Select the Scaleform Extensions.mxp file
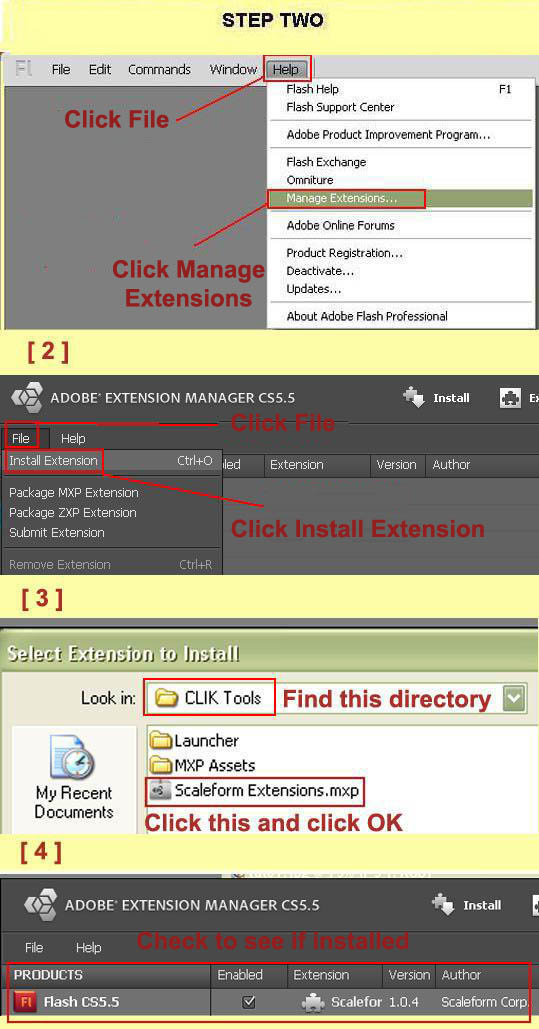Image resolution: width=539 pixels, height=1029 pixels. pos(254,791)
